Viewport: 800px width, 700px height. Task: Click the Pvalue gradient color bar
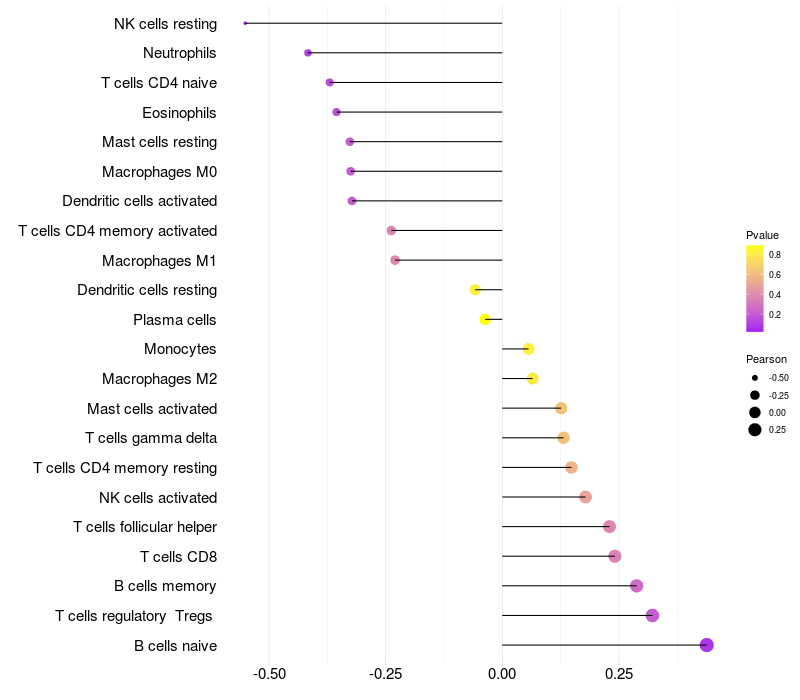[755, 288]
